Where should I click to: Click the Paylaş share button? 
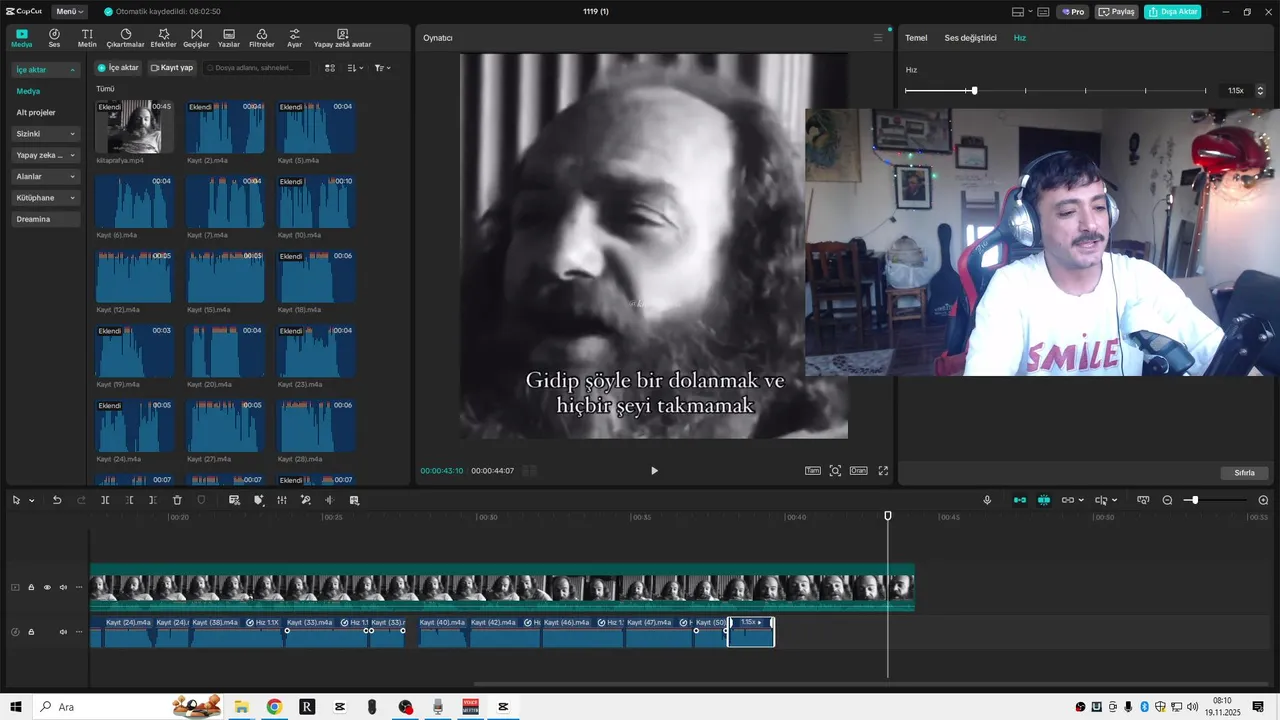point(1117,12)
